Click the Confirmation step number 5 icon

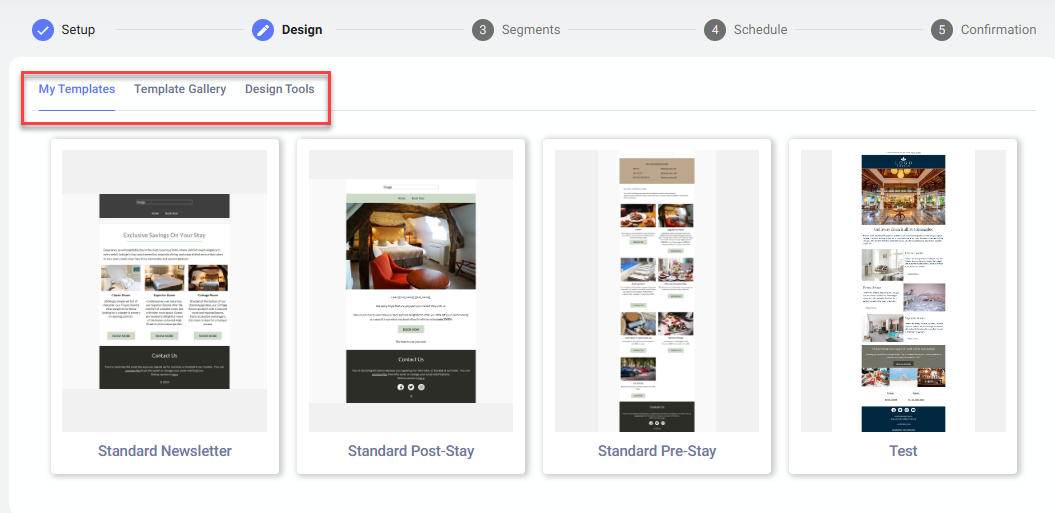(941, 30)
